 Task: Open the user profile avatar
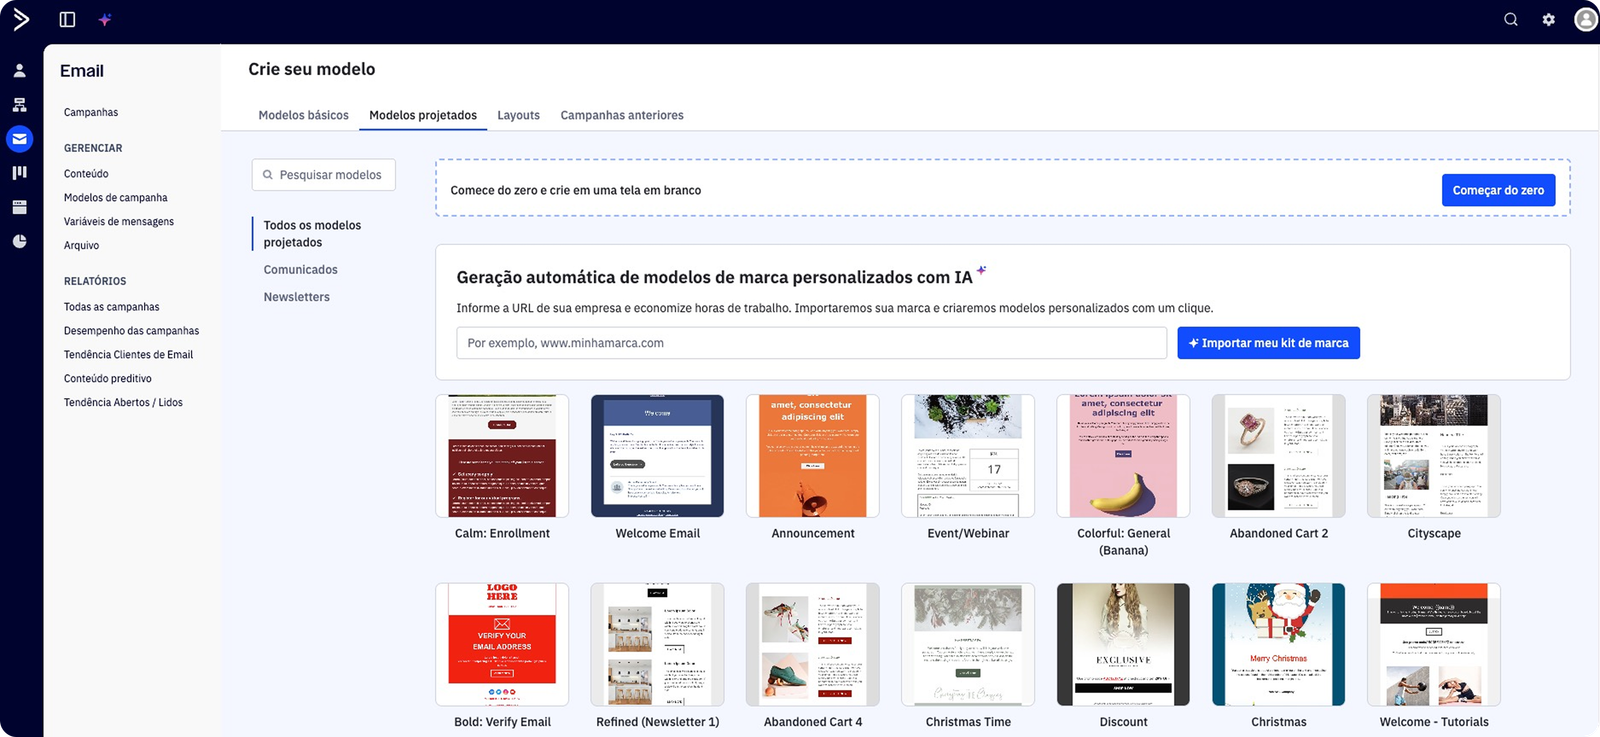point(1585,19)
